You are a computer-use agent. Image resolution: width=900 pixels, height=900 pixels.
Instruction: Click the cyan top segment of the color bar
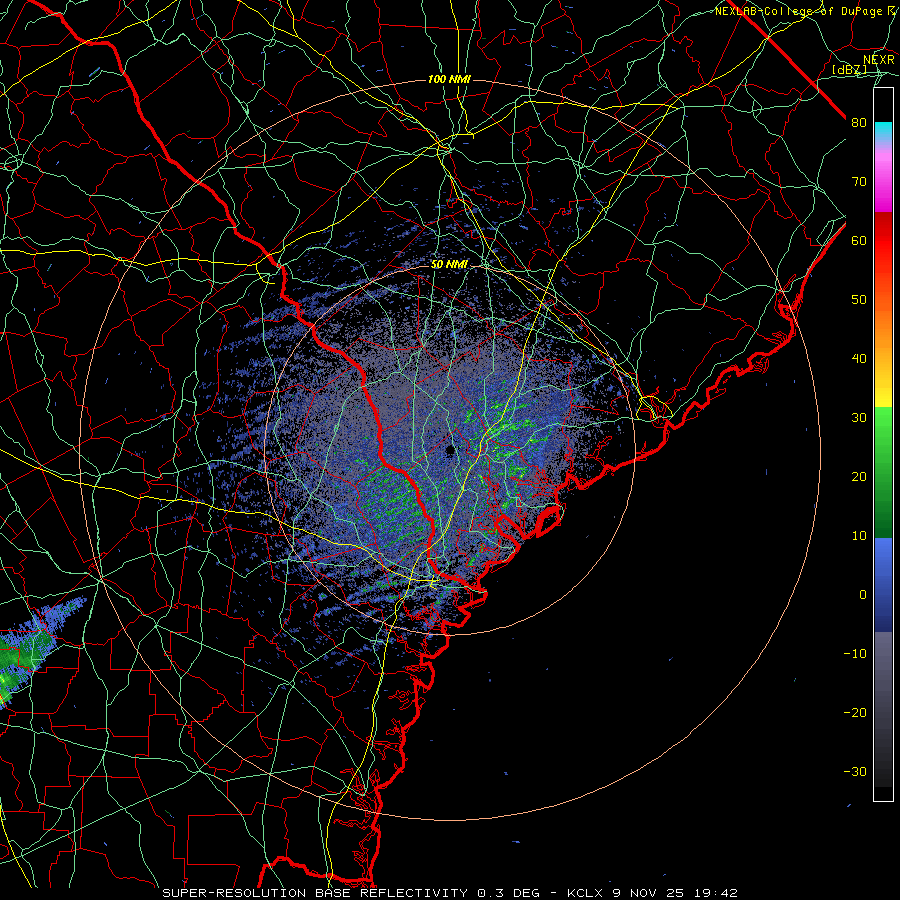pyautogui.click(x=883, y=131)
